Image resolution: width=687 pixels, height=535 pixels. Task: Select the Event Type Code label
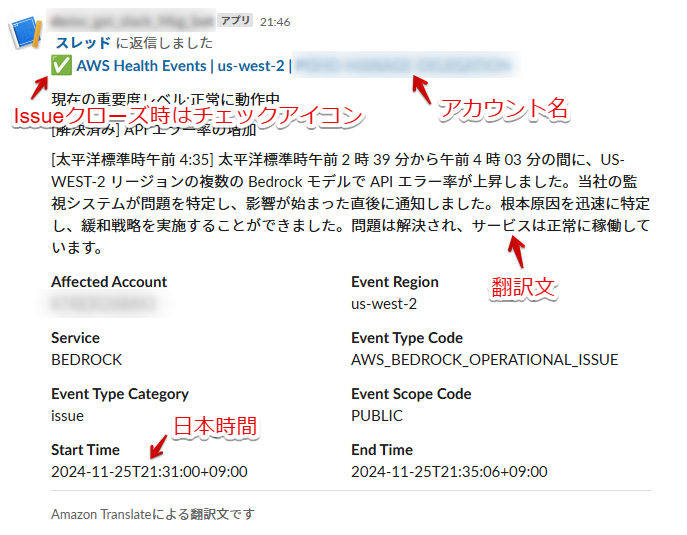407,338
